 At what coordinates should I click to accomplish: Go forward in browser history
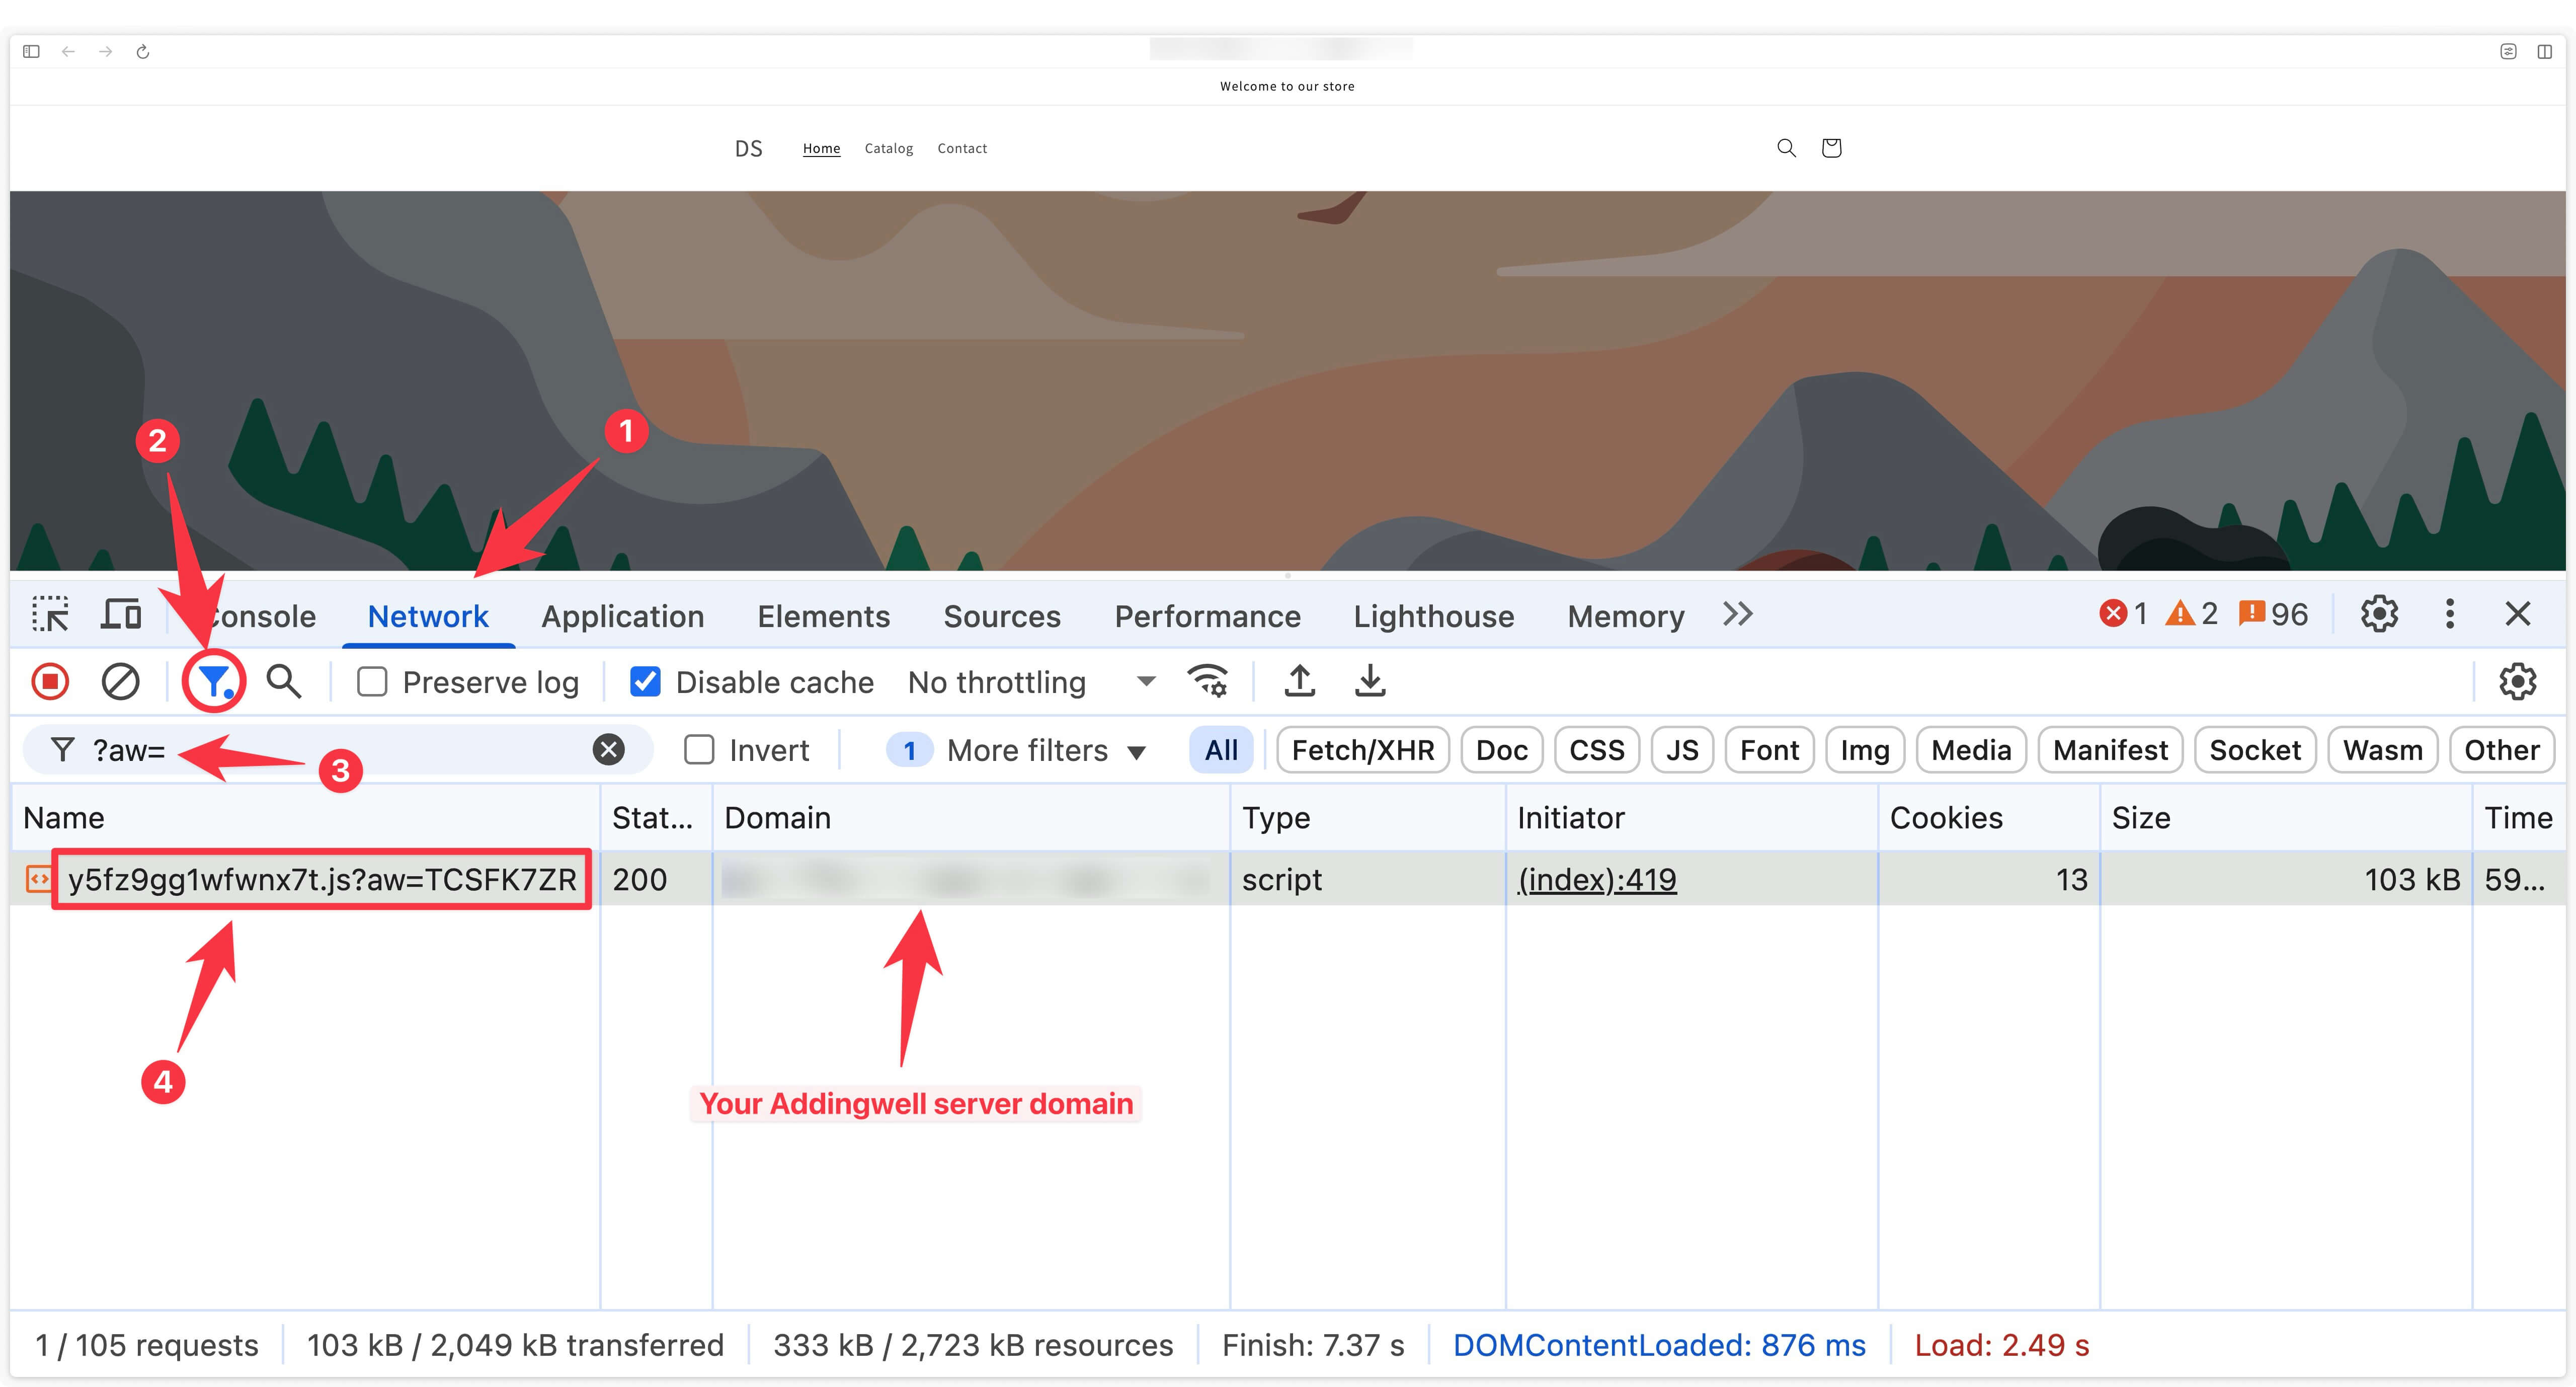[105, 52]
